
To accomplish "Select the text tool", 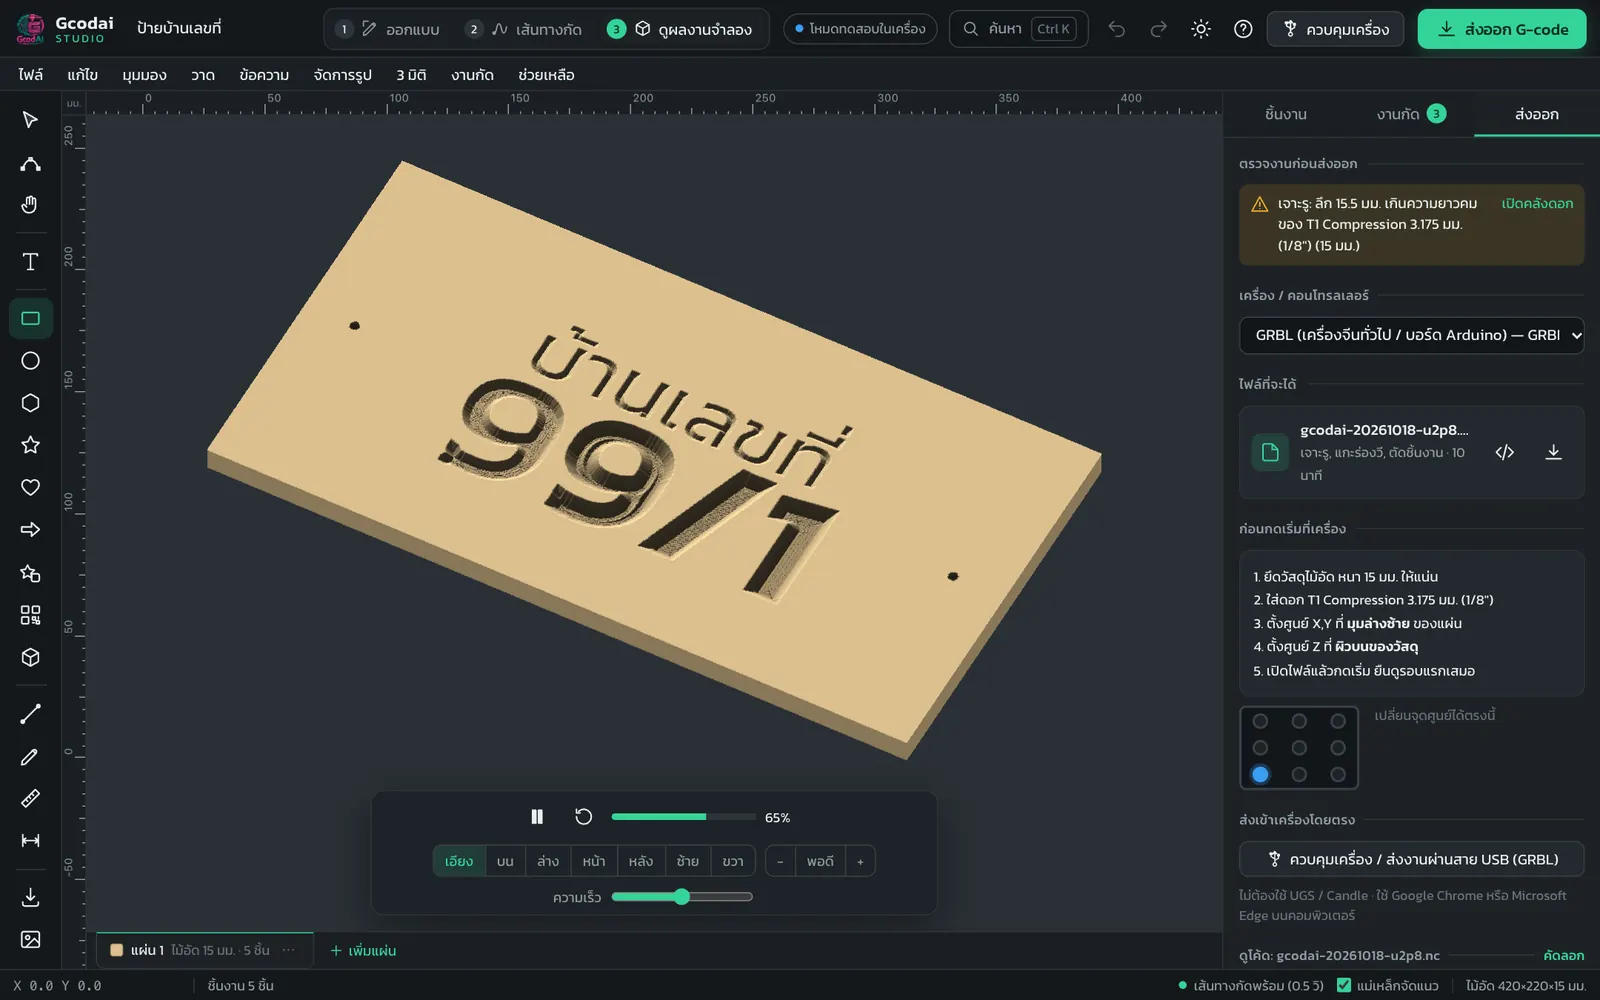I will pyautogui.click(x=30, y=262).
